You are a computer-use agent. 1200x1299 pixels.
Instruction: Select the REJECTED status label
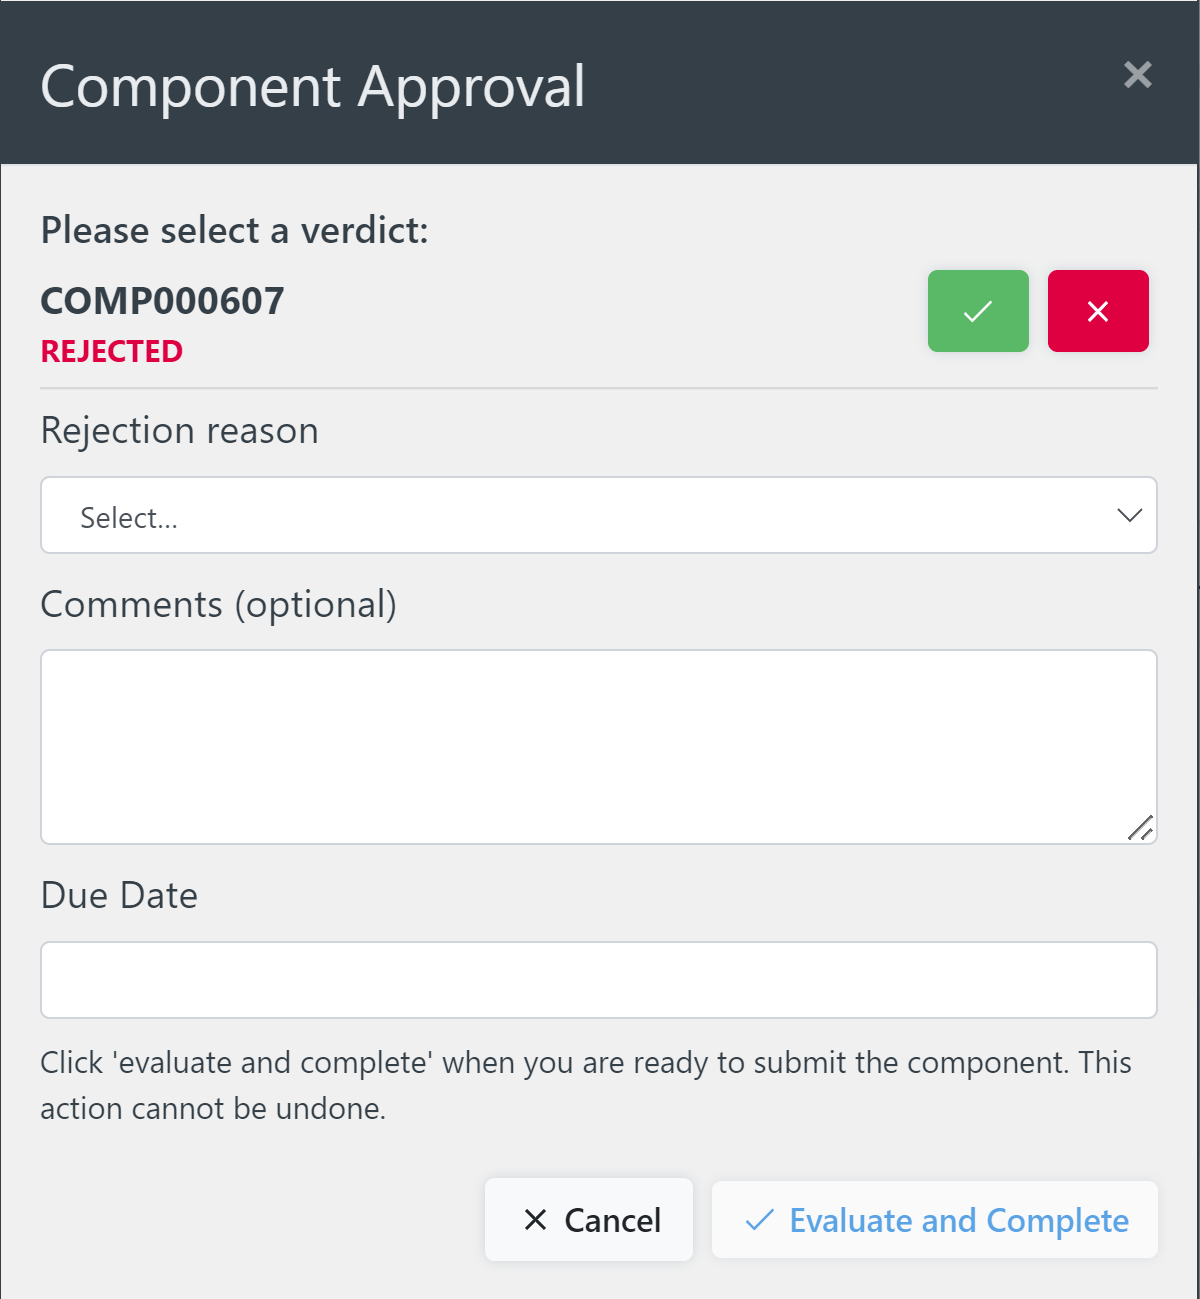click(111, 351)
